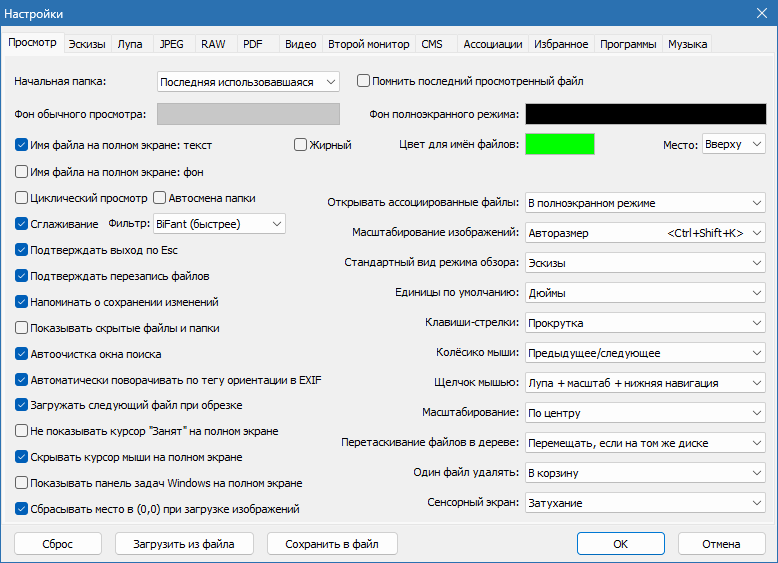Image resolution: width=778 pixels, height=563 pixels.
Task: Uncheck Напоминать о сохранении изменений
Action: pos(21,302)
